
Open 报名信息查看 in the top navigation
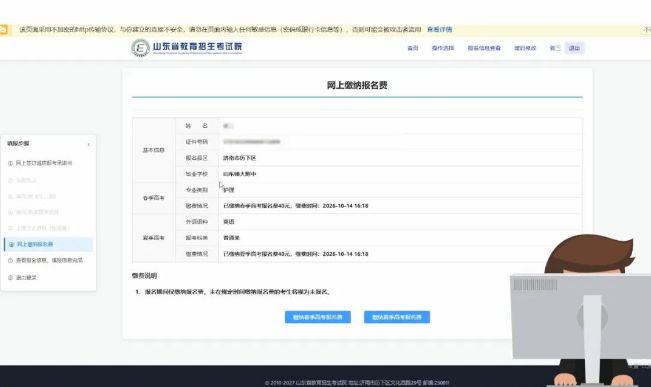pyautogui.click(x=484, y=48)
